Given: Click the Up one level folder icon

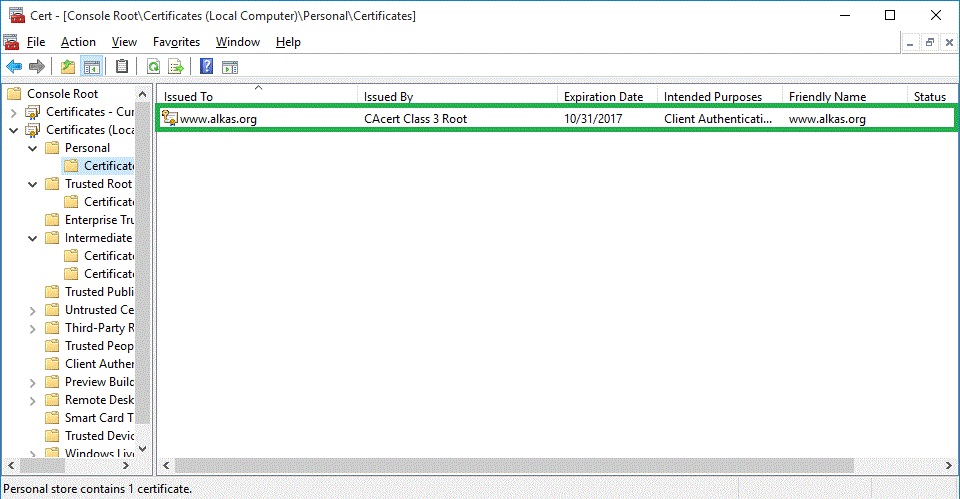Looking at the screenshot, I should (67, 67).
